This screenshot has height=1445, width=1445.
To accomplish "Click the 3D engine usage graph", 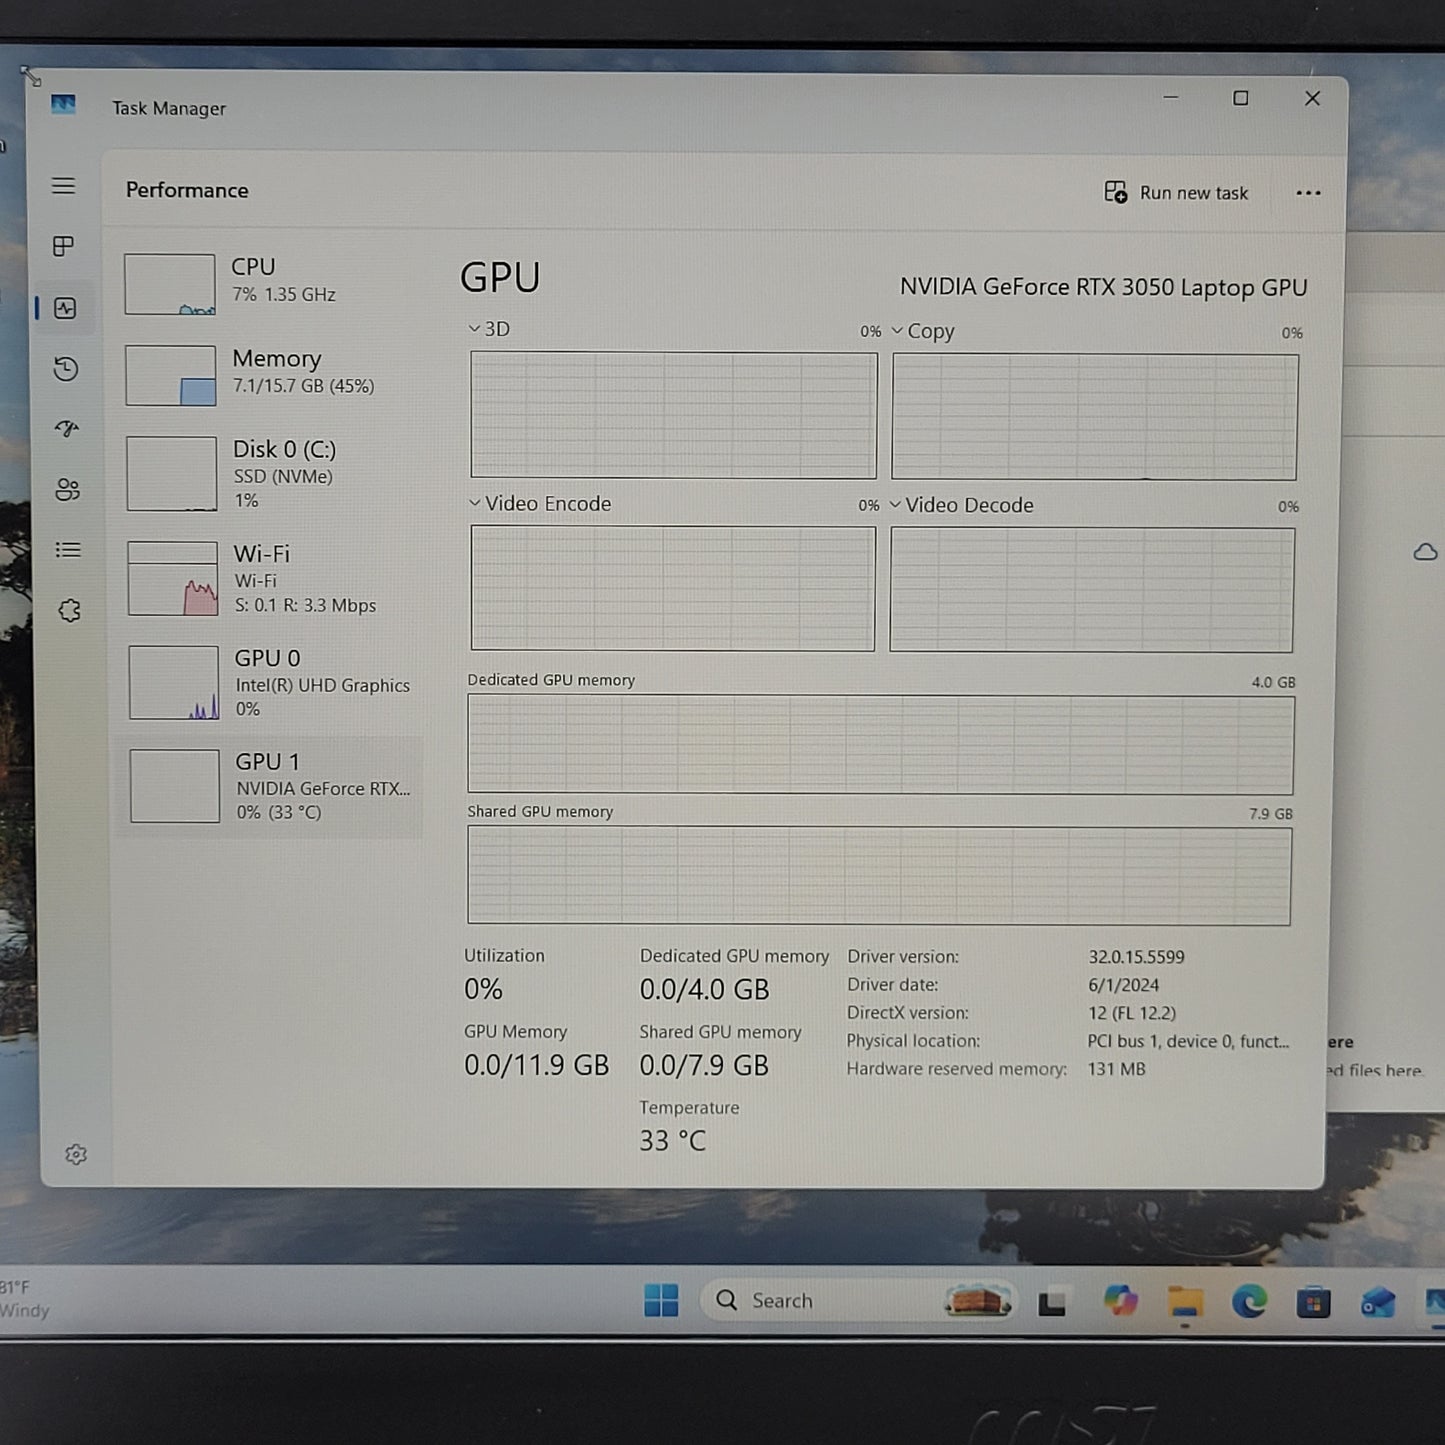I will point(674,414).
